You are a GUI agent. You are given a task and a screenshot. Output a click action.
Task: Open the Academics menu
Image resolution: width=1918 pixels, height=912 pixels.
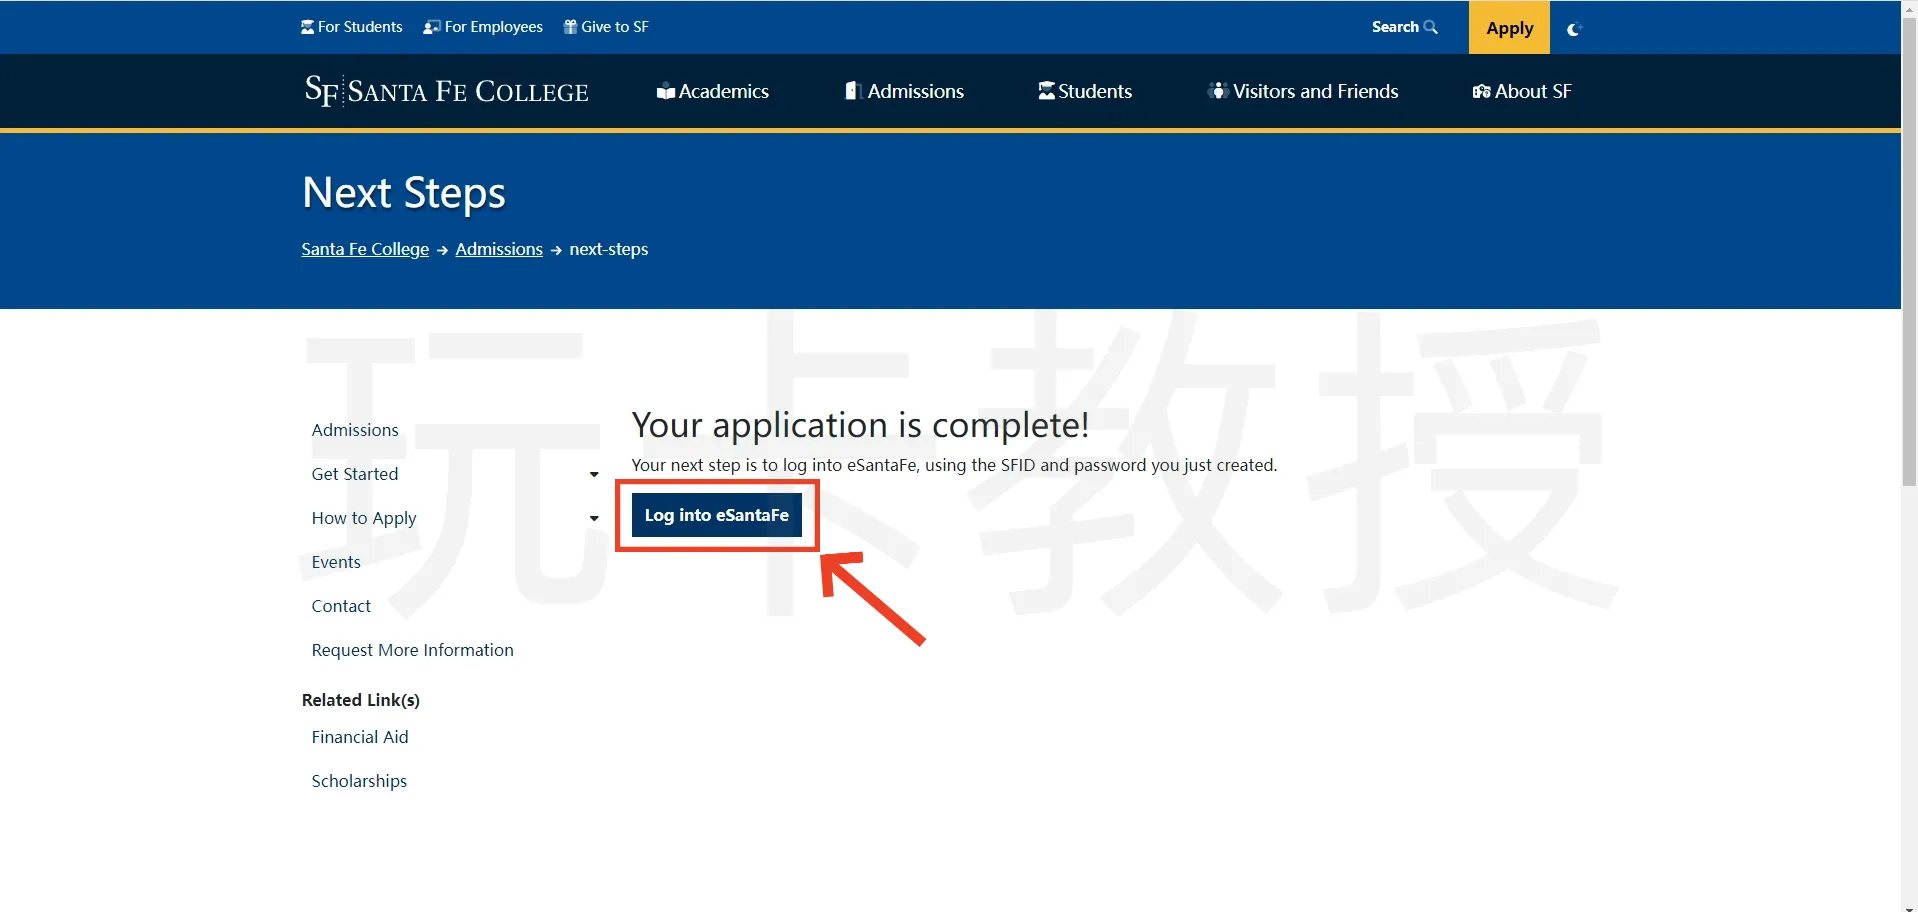point(712,91)
